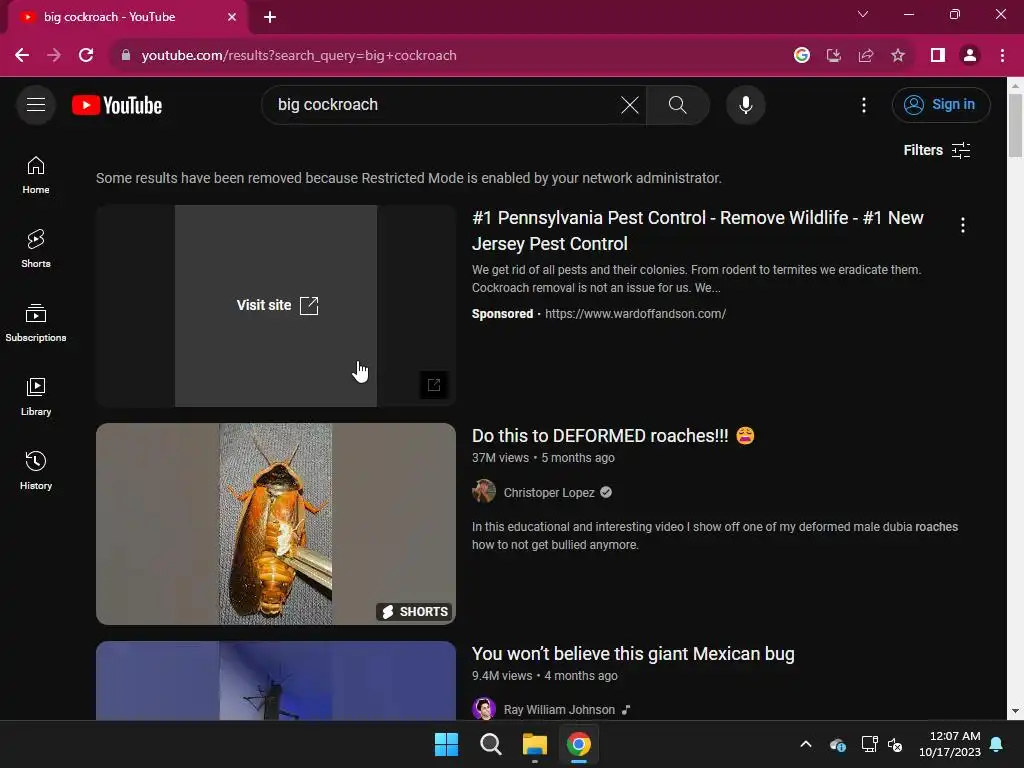Clear the search box with the X icon
The image size is (1024, 768).
pos(630,104)
